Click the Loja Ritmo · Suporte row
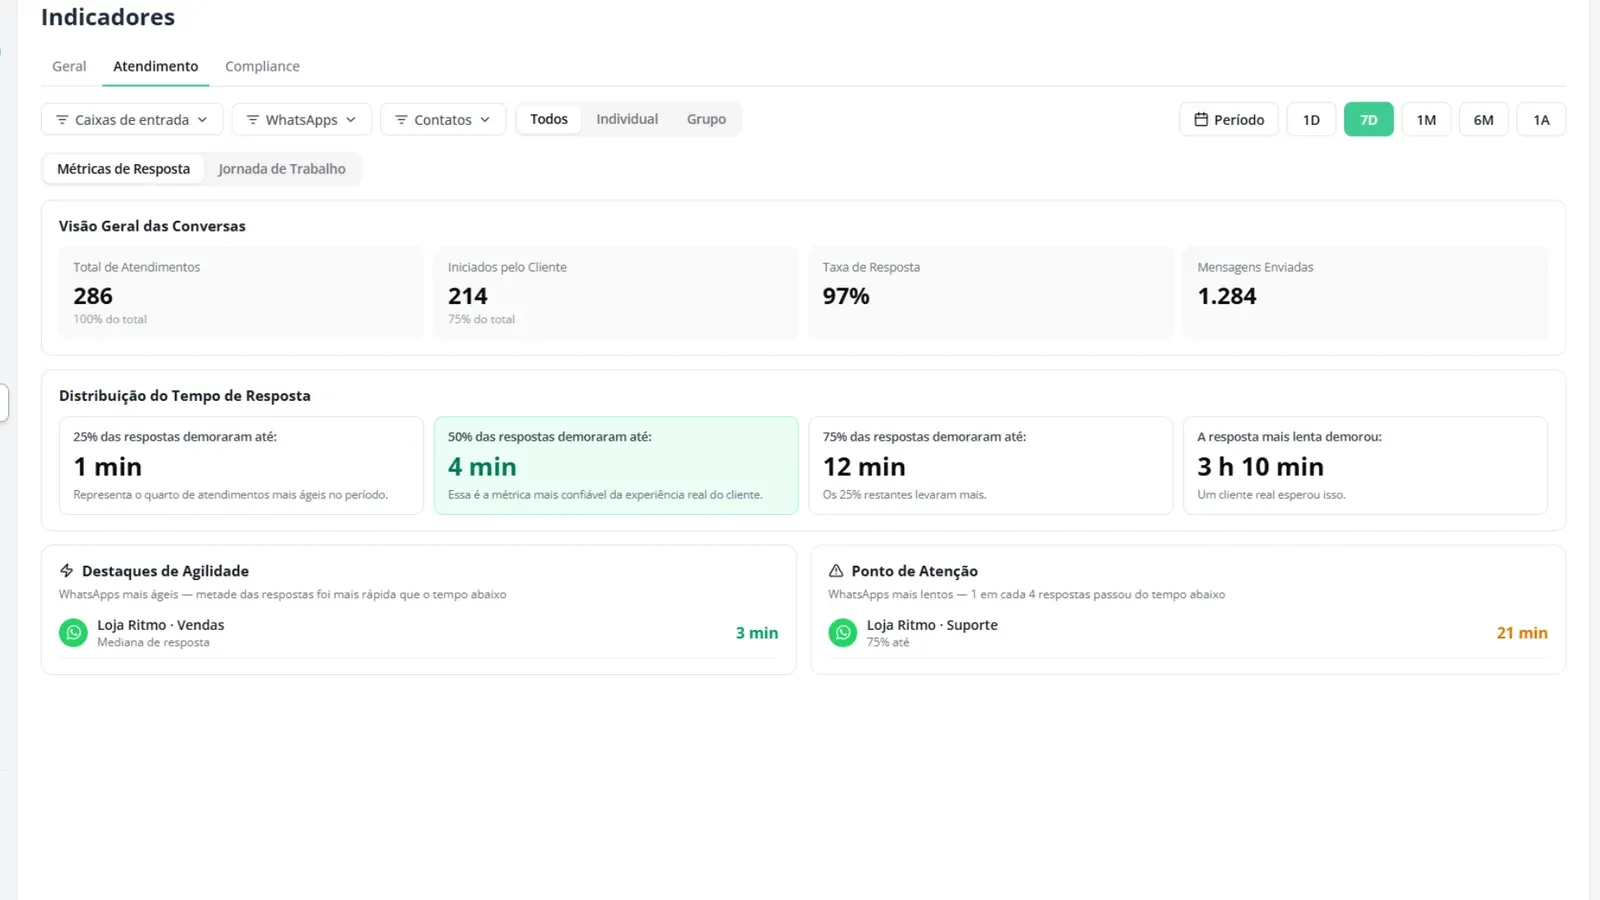Viewport: 1600px width, 900px height. pyautogui.click(x=1188, y=633)
